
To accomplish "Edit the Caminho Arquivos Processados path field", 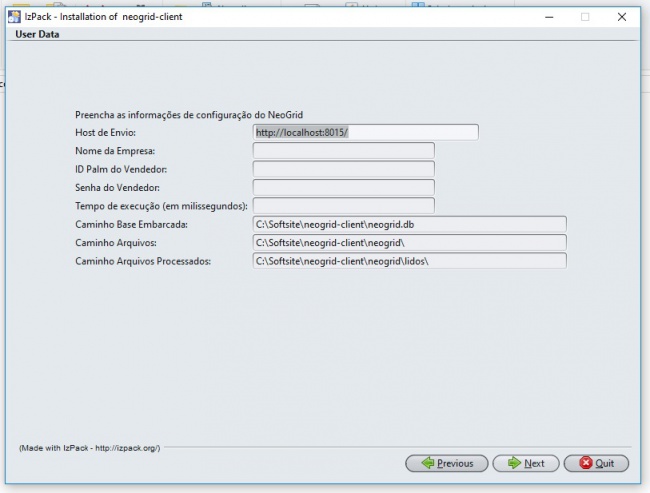I will [x=410, y=261].
